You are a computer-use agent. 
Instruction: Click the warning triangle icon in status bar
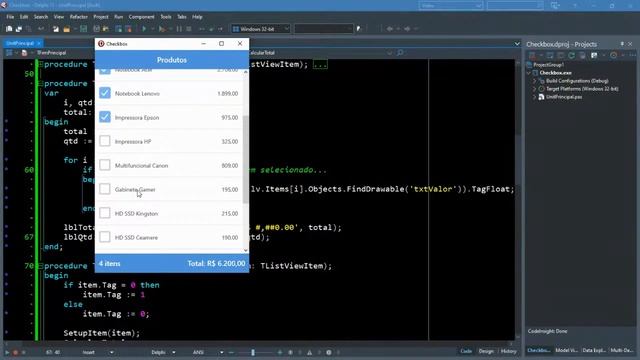(x=309, y=352)
